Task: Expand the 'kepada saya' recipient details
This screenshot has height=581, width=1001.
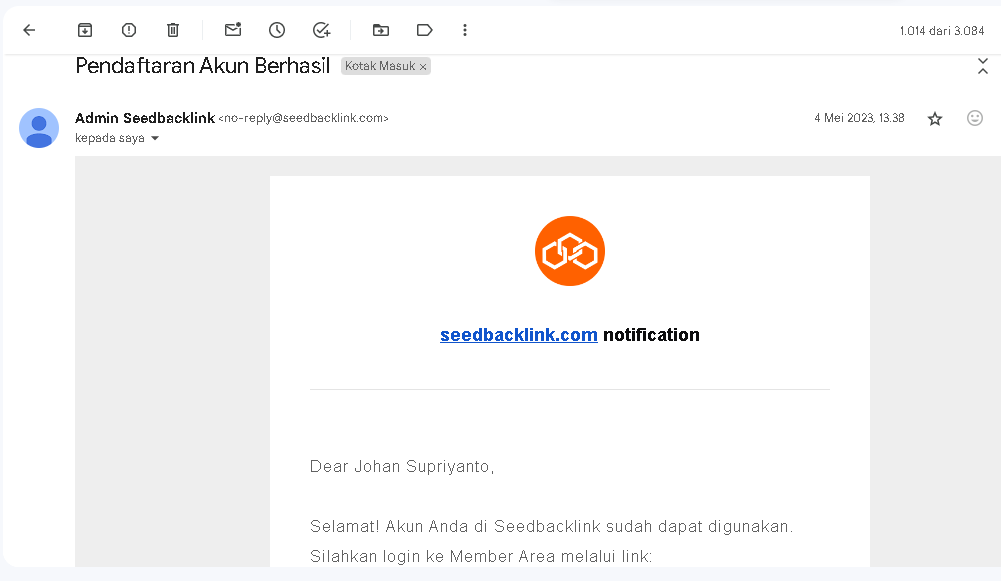Action: (x=154, y=138)
